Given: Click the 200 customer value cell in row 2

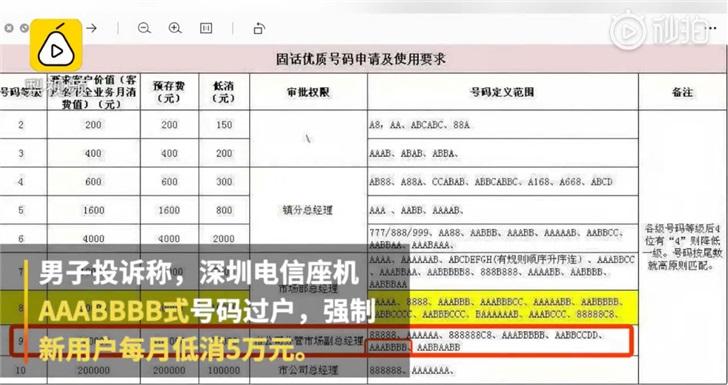Looking at the screenshot, I should click(x=93, y=124).
